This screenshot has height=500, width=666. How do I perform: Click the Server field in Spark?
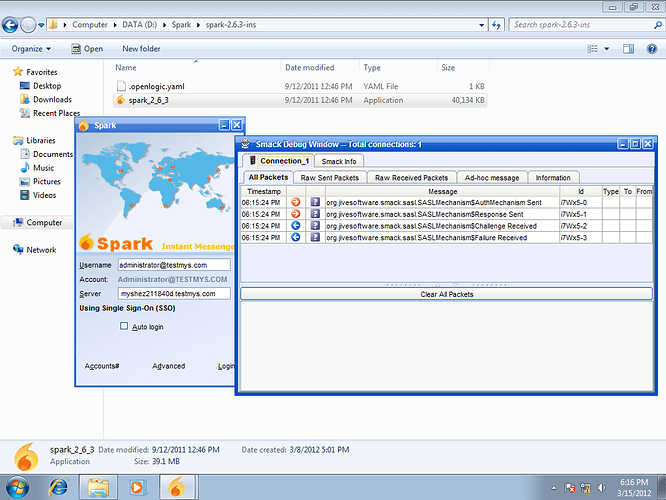174,294
